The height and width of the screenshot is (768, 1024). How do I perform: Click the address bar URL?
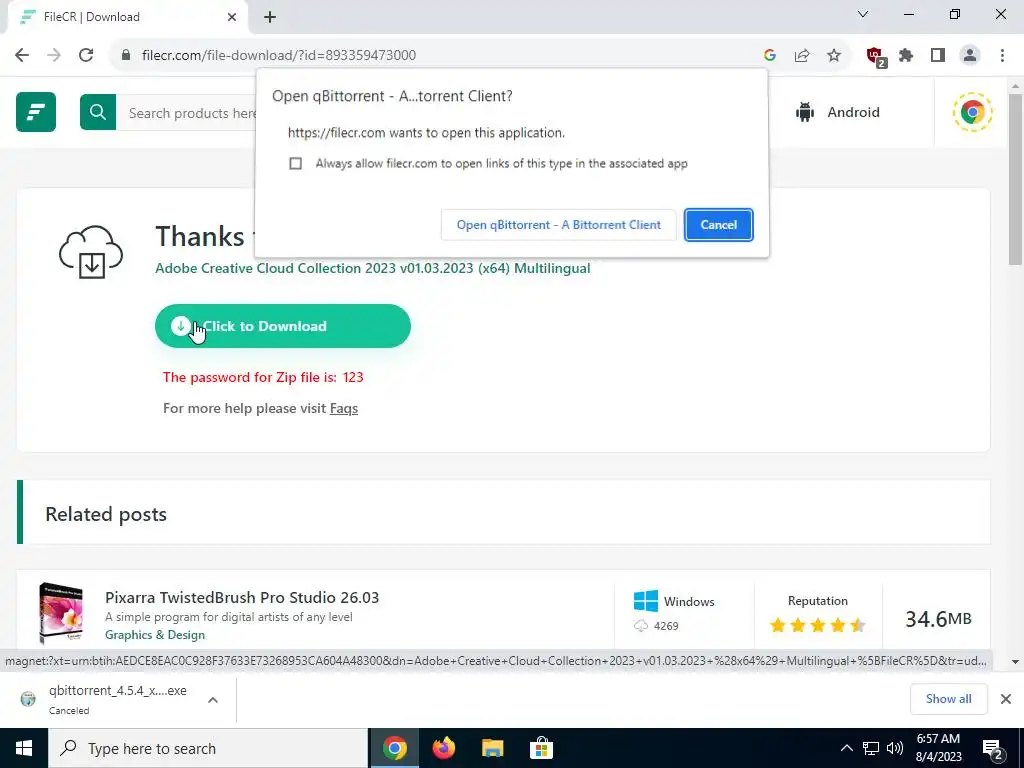point(279,55)
